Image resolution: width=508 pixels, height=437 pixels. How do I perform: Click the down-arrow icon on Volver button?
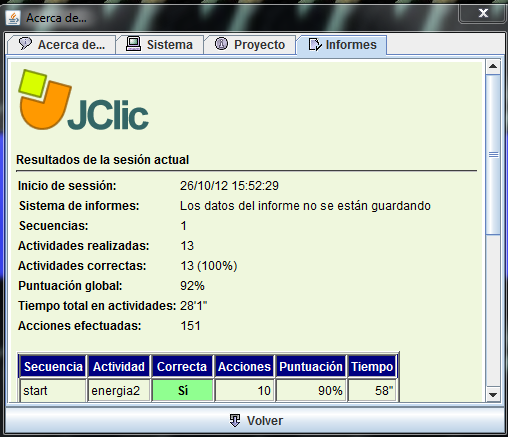tap(235, 421)
